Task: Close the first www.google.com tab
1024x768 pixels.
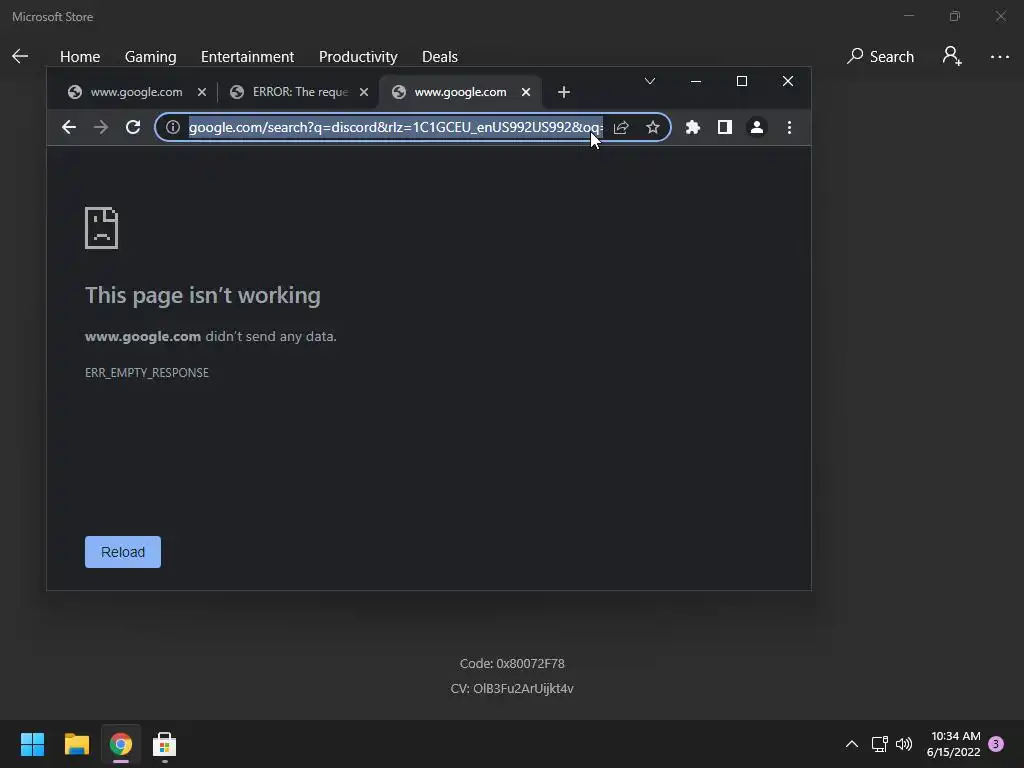Action: (x=202, y=92)
